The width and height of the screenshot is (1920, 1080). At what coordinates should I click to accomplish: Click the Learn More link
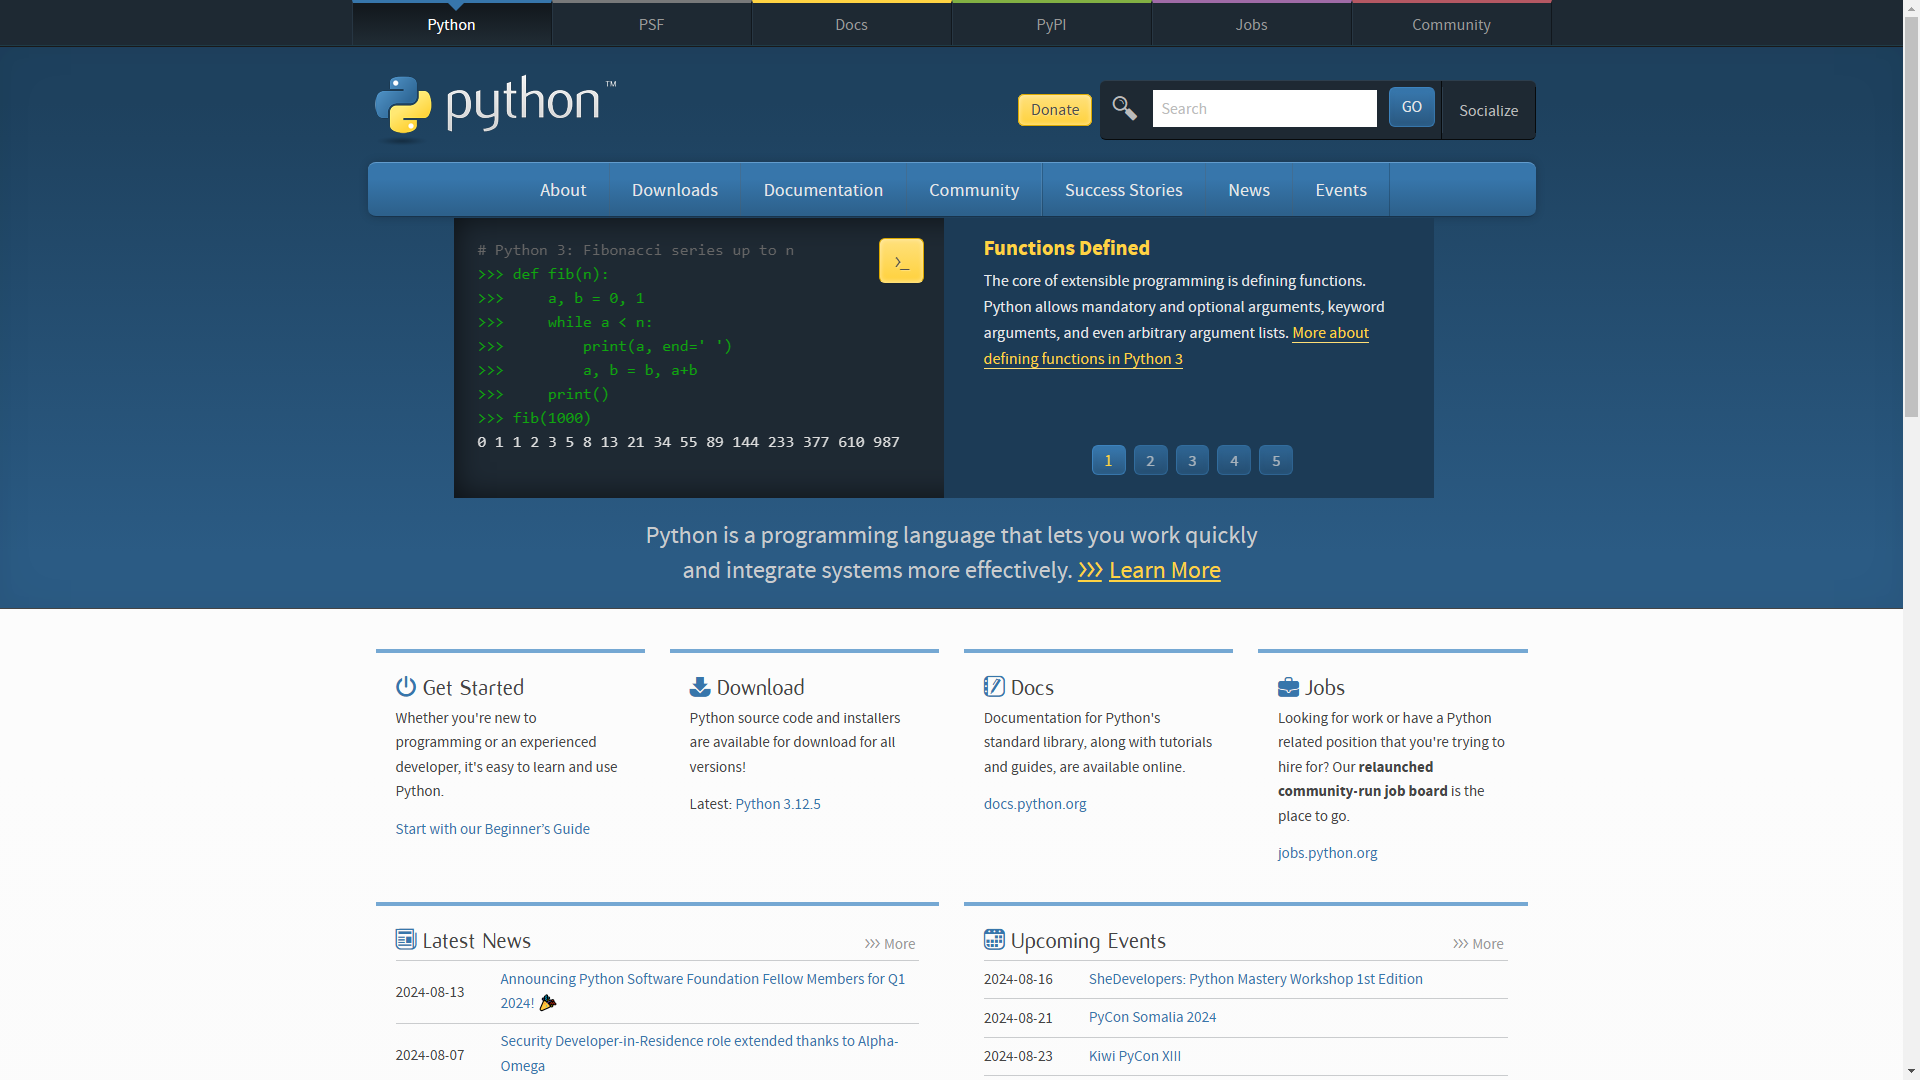1164,570
